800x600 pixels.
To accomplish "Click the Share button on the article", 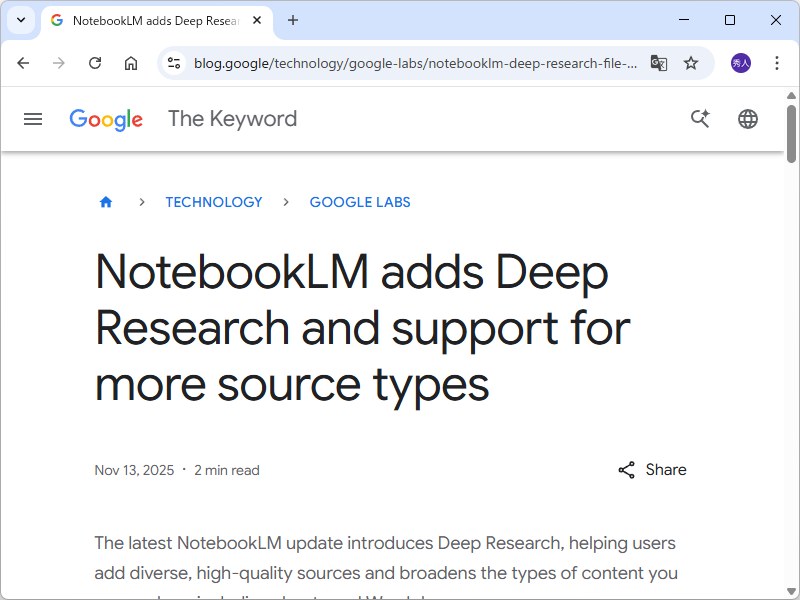I will click(651, 469).
